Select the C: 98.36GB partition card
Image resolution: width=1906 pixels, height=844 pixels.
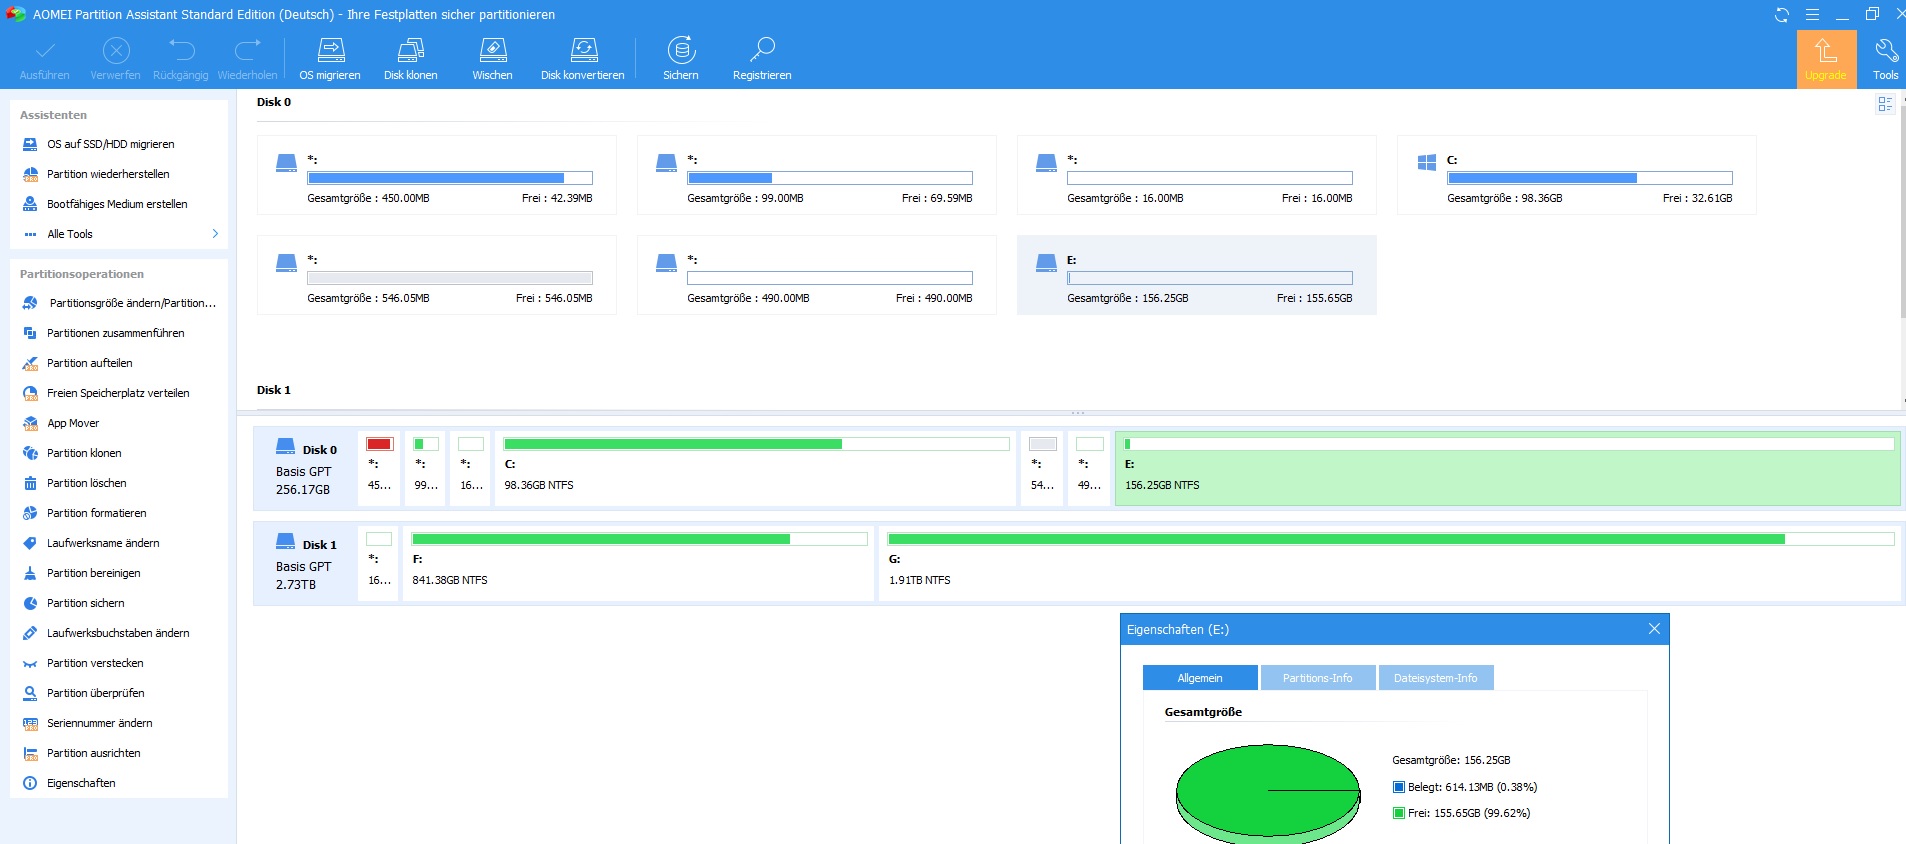pyautogui.click(x=1577, y=175)
